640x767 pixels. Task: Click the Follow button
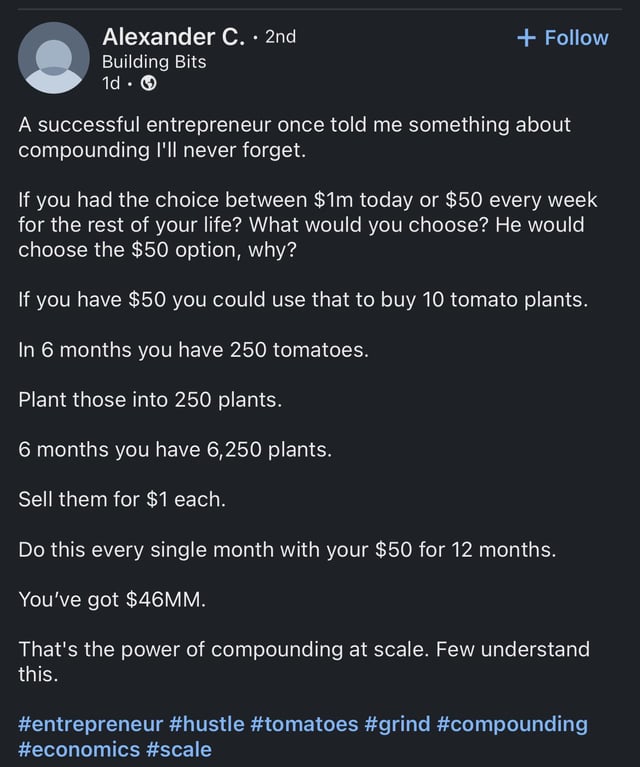click(563, 38)
